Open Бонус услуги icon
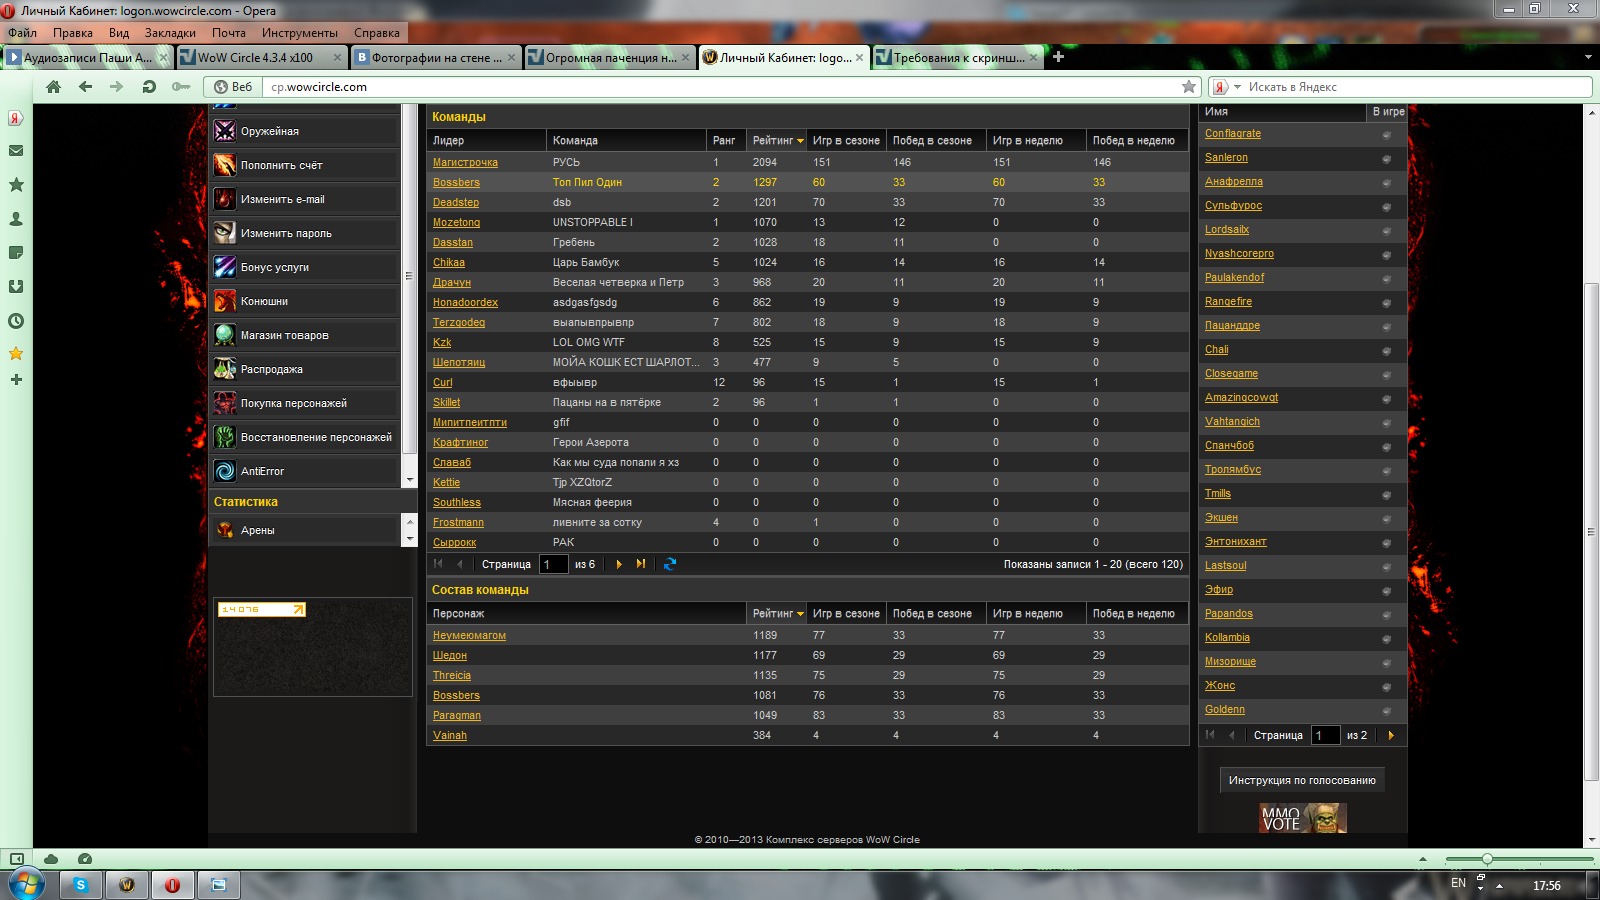The height and width of the screenshot is (900, 1600). pos(225,267)
